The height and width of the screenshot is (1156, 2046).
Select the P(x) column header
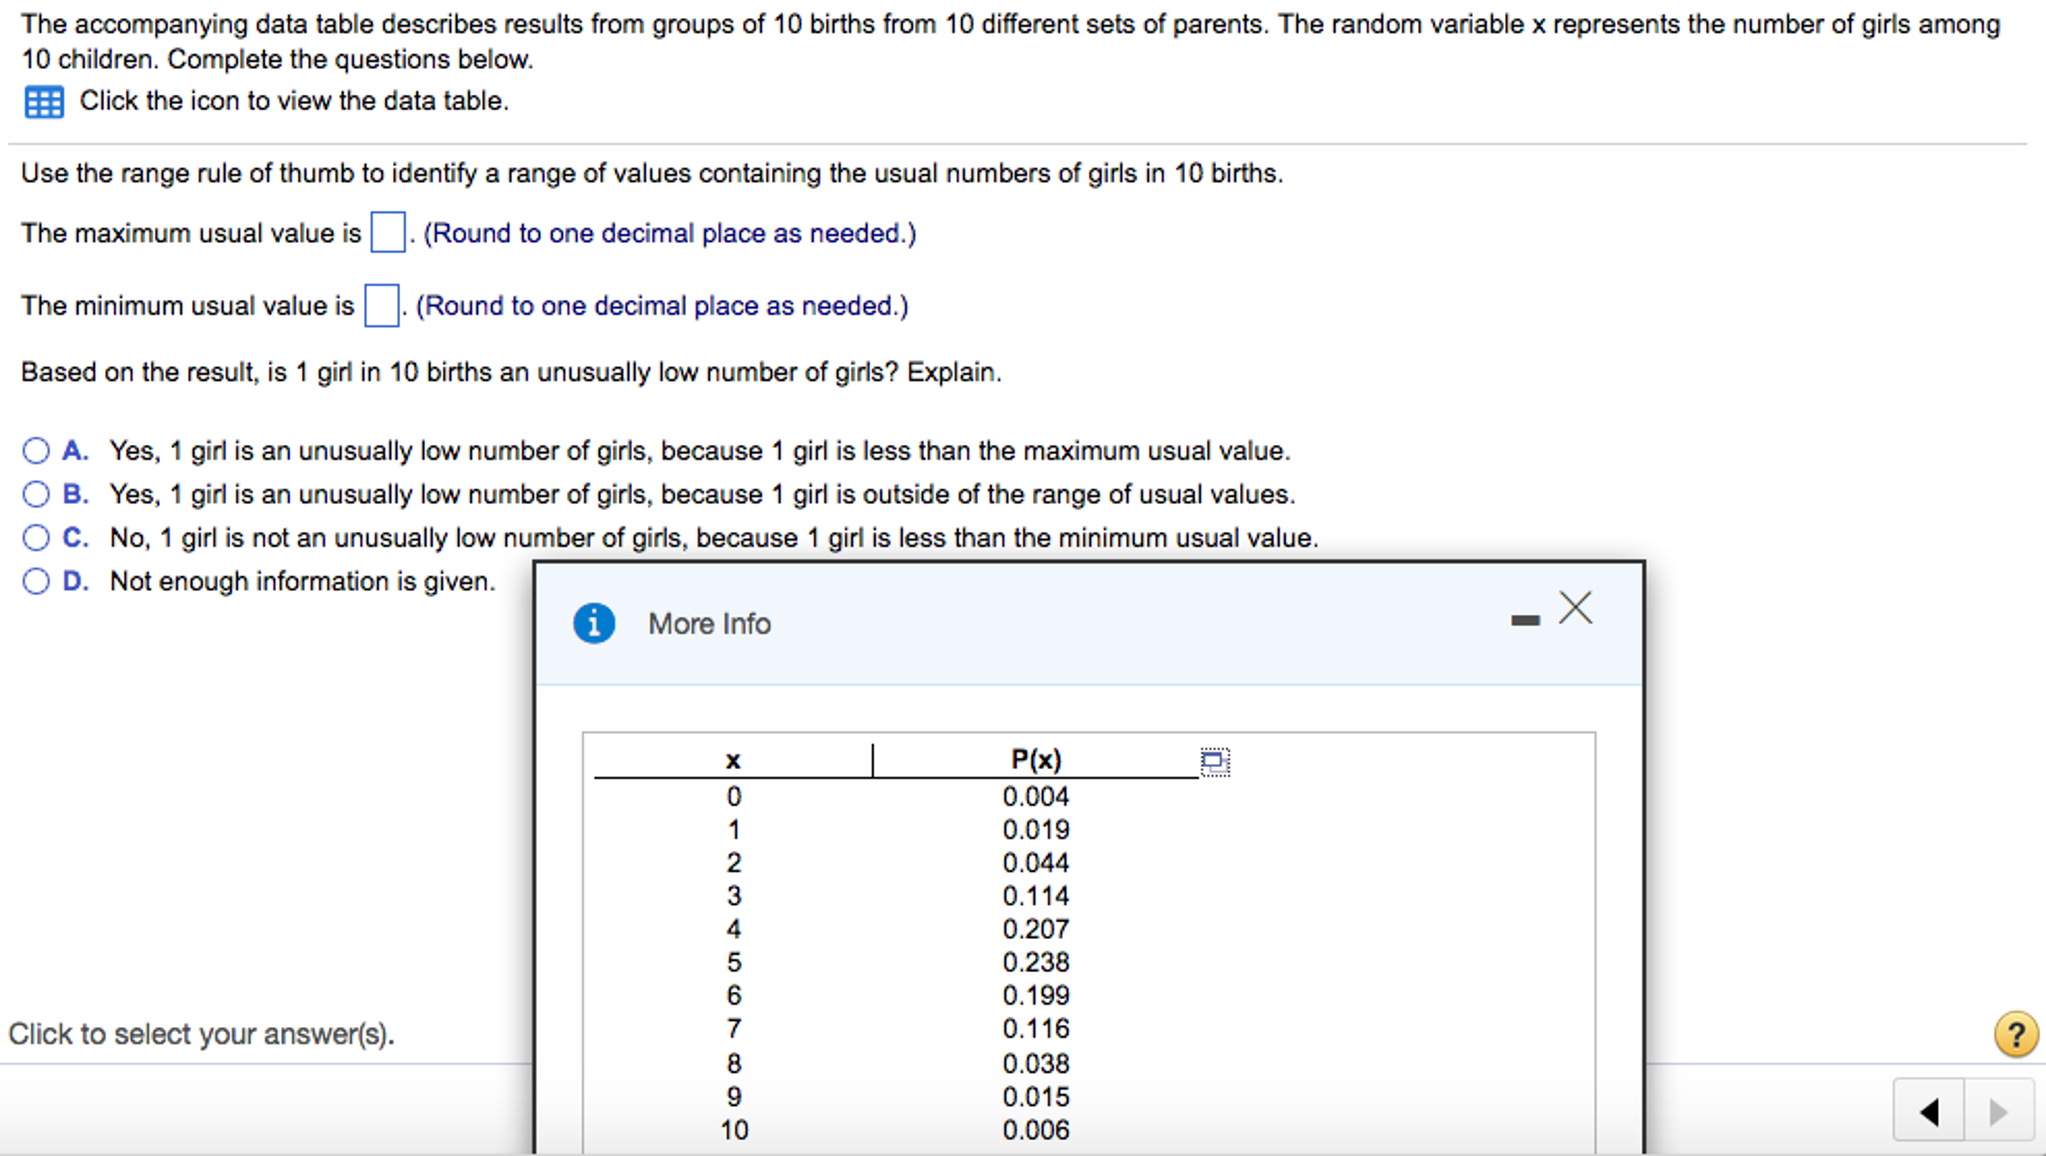pos(1036,759)
